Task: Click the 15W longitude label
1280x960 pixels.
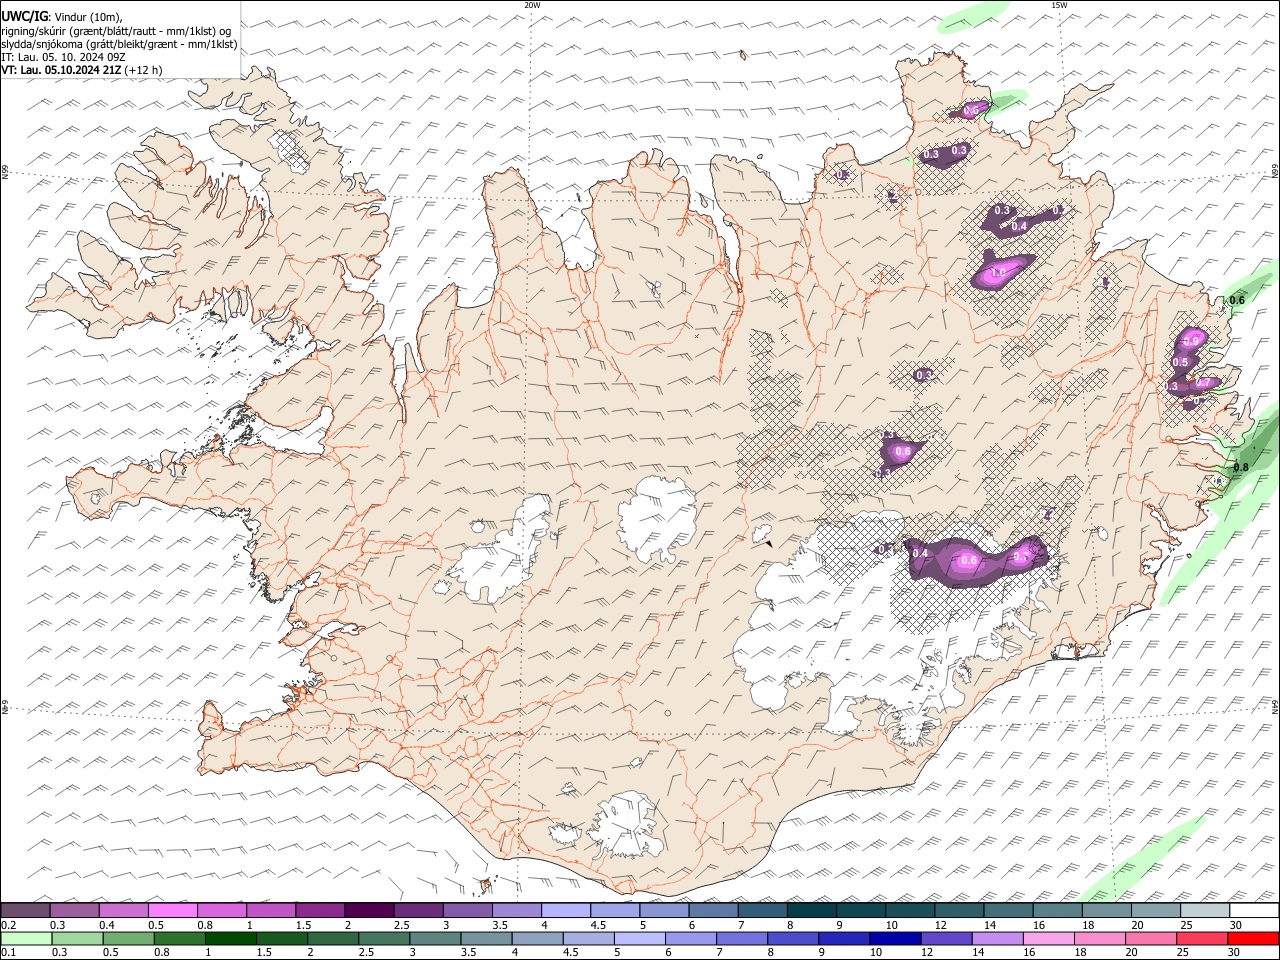Action: point(1059,5)
